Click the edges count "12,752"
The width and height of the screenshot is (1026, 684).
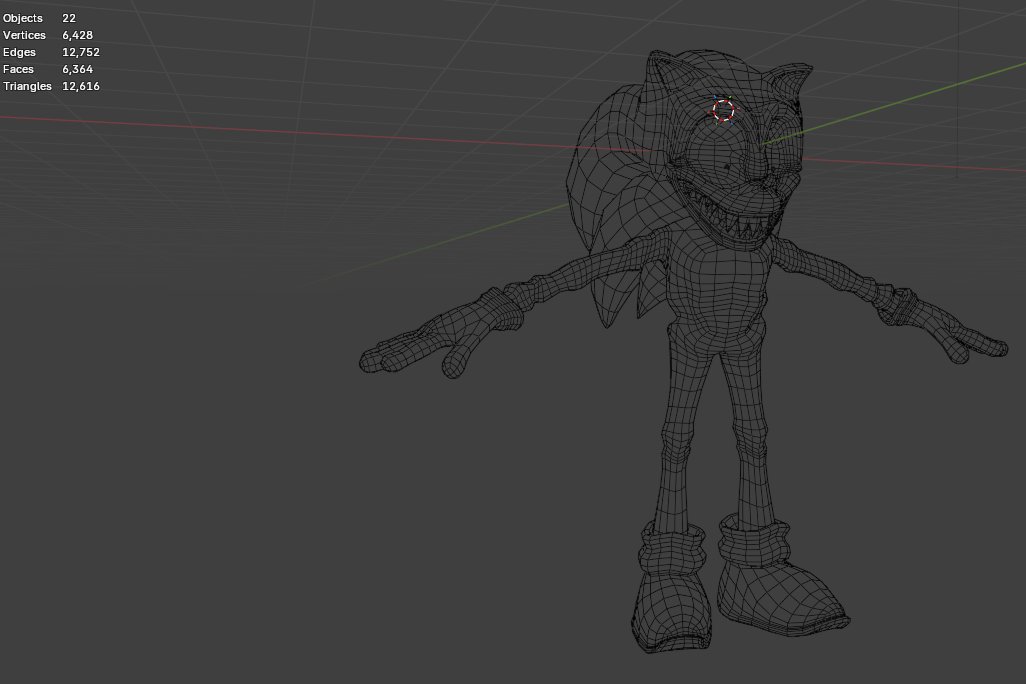[x=80, y=52]
